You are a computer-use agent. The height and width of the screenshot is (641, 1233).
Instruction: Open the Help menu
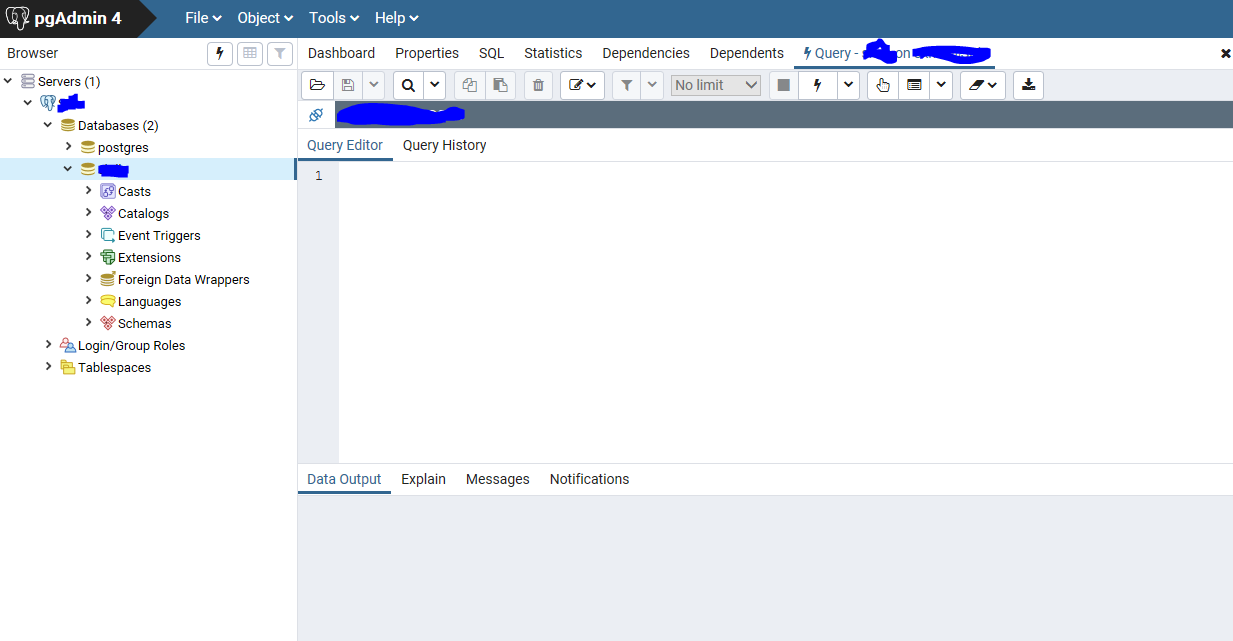[x=396, y=18]
